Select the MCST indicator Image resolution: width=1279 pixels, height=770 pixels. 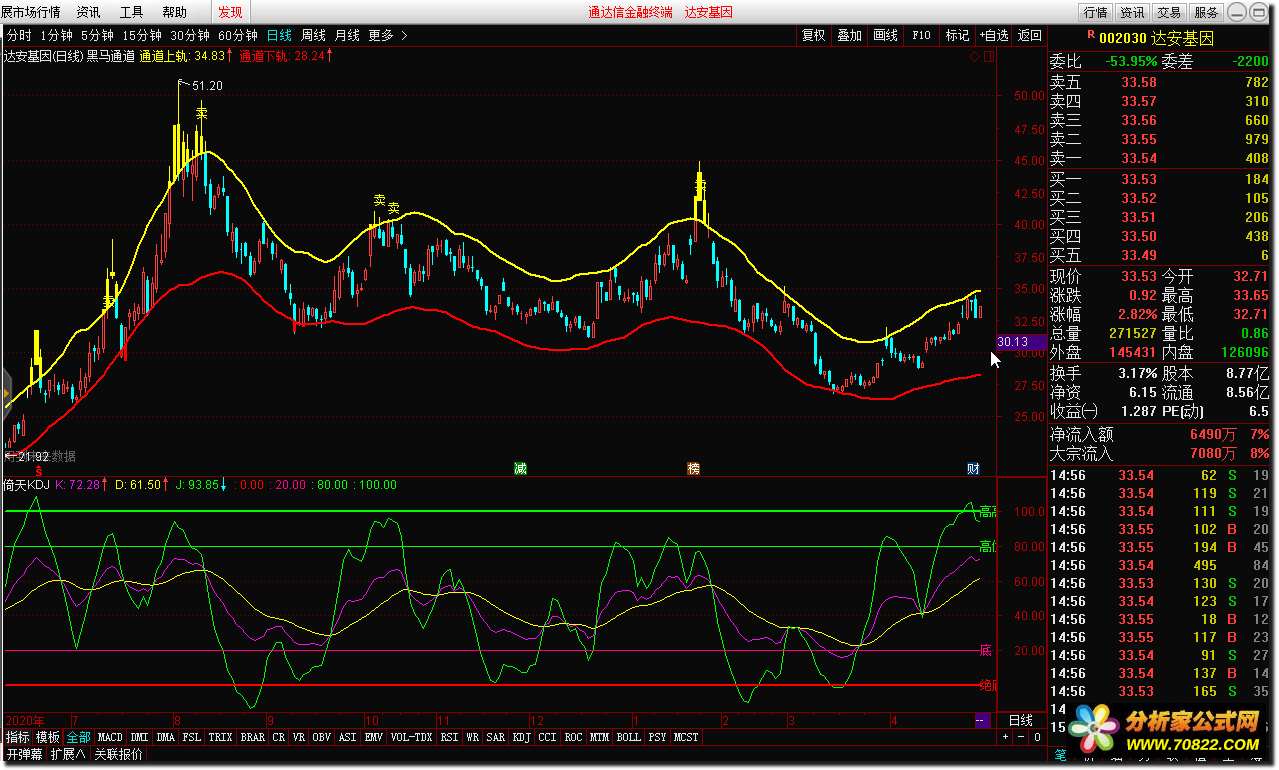pyautogui.click(x=686, y=737)
